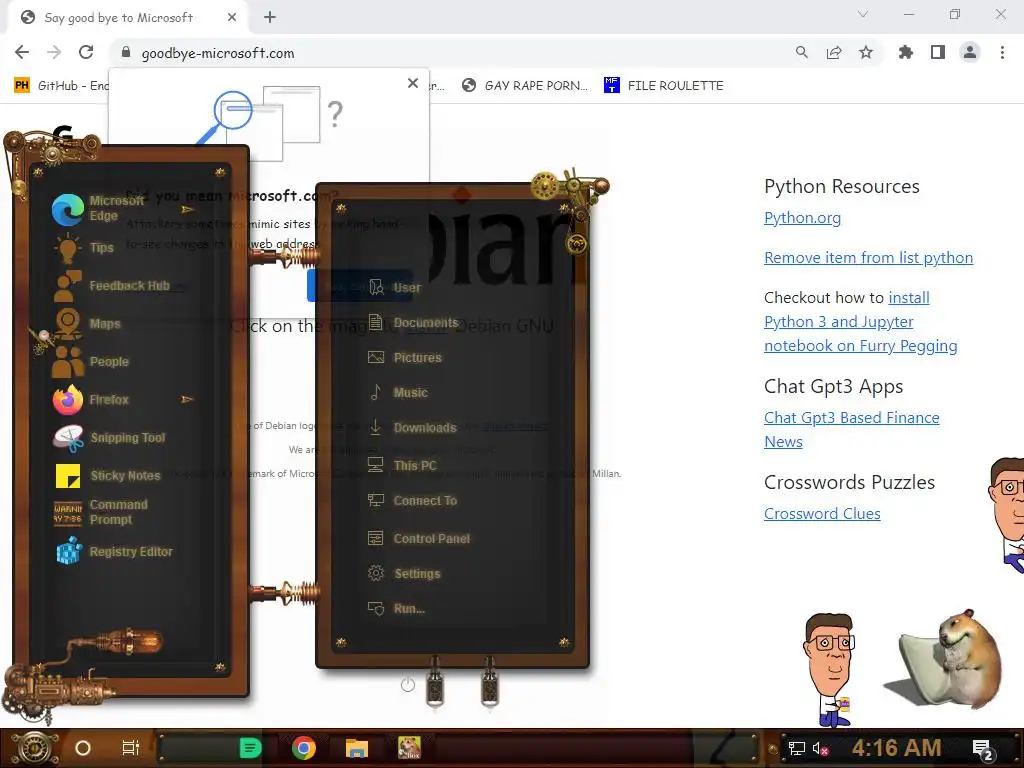Open FILE ROULETTE bookmark
Image resolution: width=1024 pixels, height=768 pixels.
[664, 86]
